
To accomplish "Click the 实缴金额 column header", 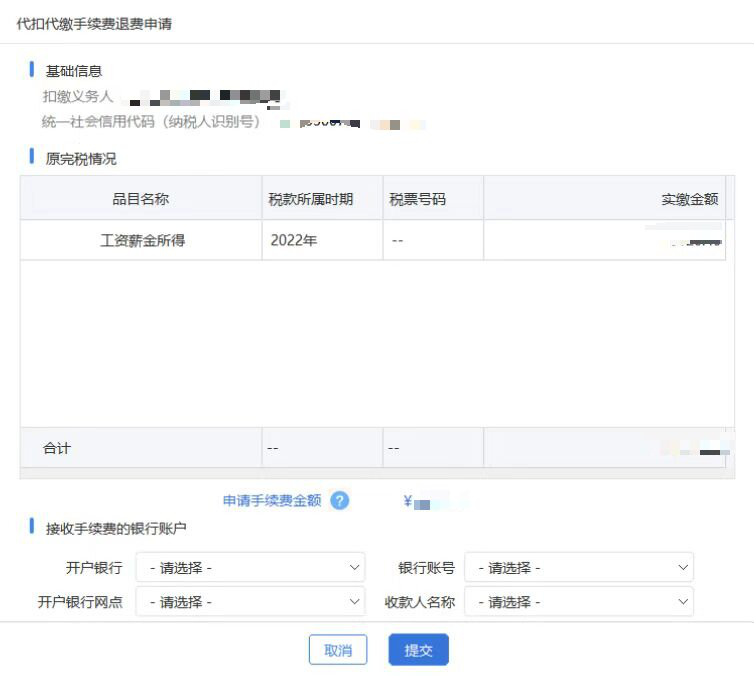I will [x=604, y=199].
